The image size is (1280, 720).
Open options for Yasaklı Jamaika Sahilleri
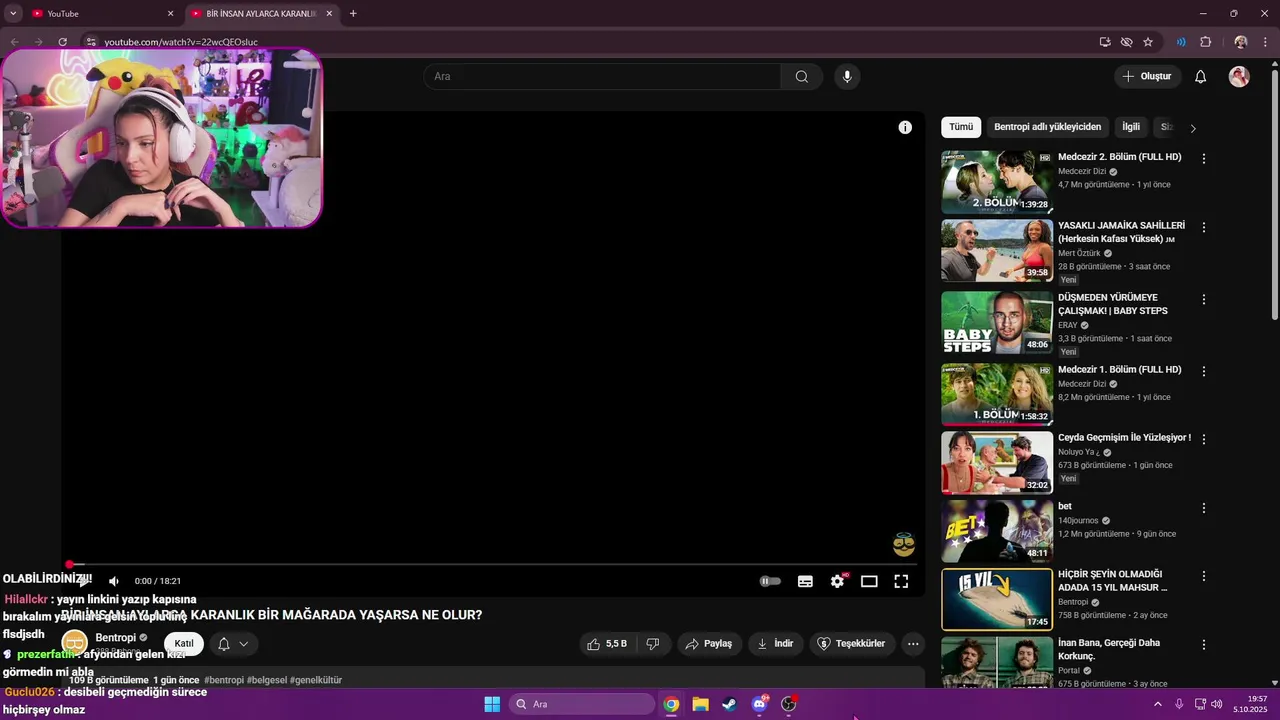point(1204,228)
